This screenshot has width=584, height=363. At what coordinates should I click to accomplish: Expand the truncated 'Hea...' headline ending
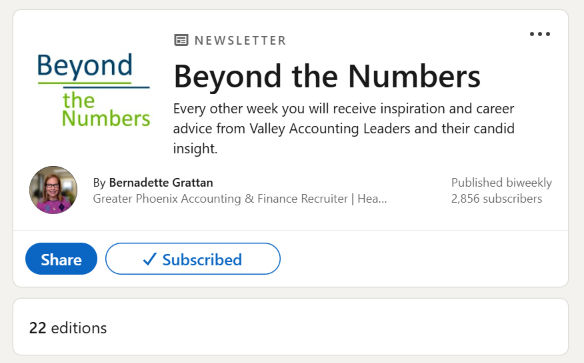coord(372,199)
